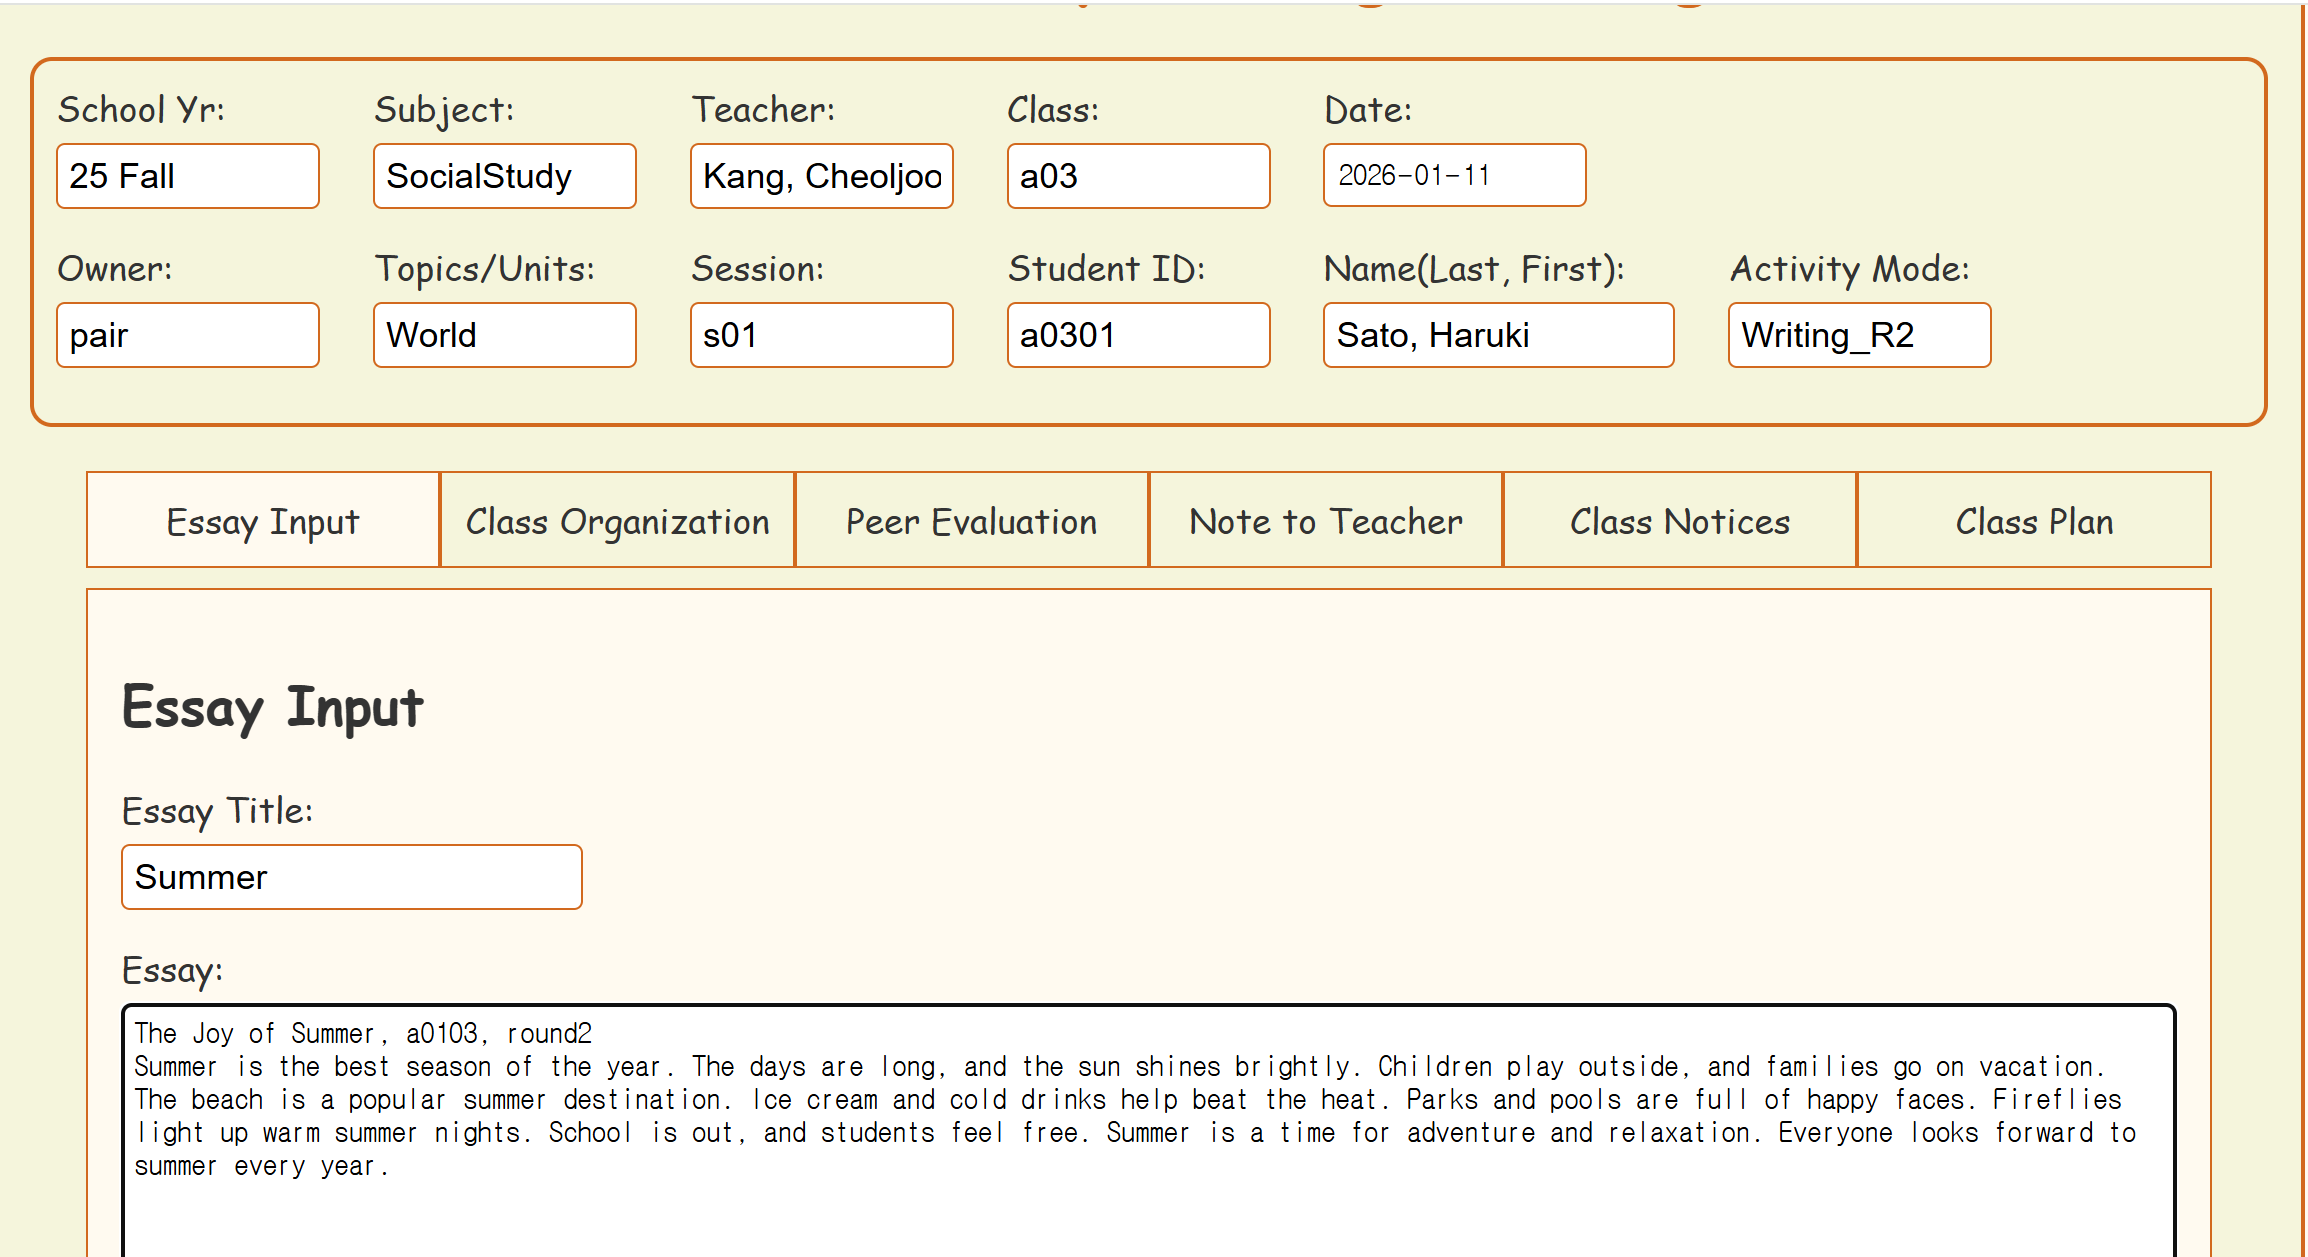Screen dimensions: 2308x1257
Task: Click the Topics/Units field World
Action: (x=504, y=335)
